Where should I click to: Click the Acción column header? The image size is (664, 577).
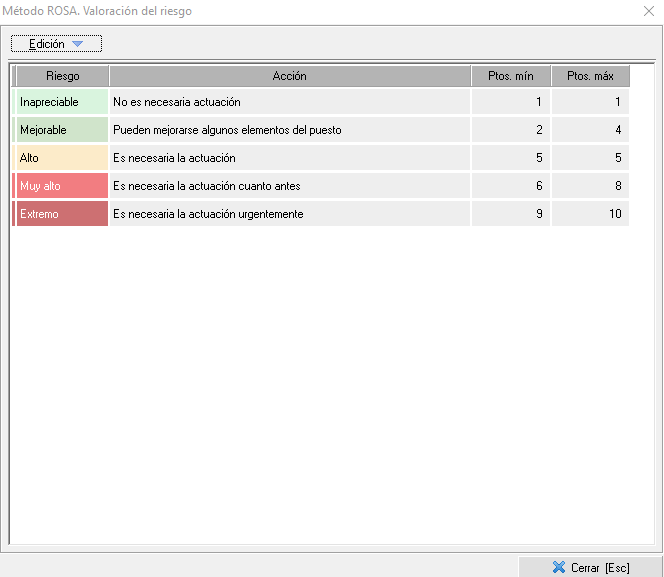tap(289, 76)
